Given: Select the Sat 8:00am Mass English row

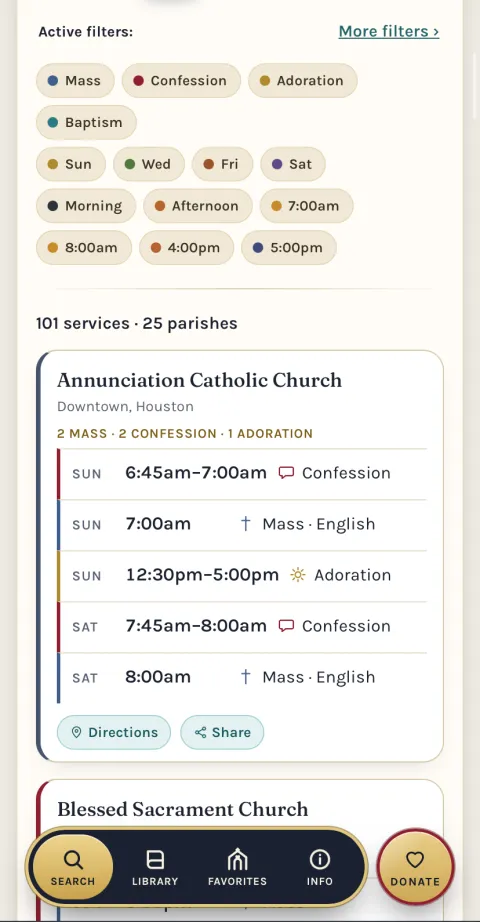Looking at the screenshot, I should [x=242, y=677].
